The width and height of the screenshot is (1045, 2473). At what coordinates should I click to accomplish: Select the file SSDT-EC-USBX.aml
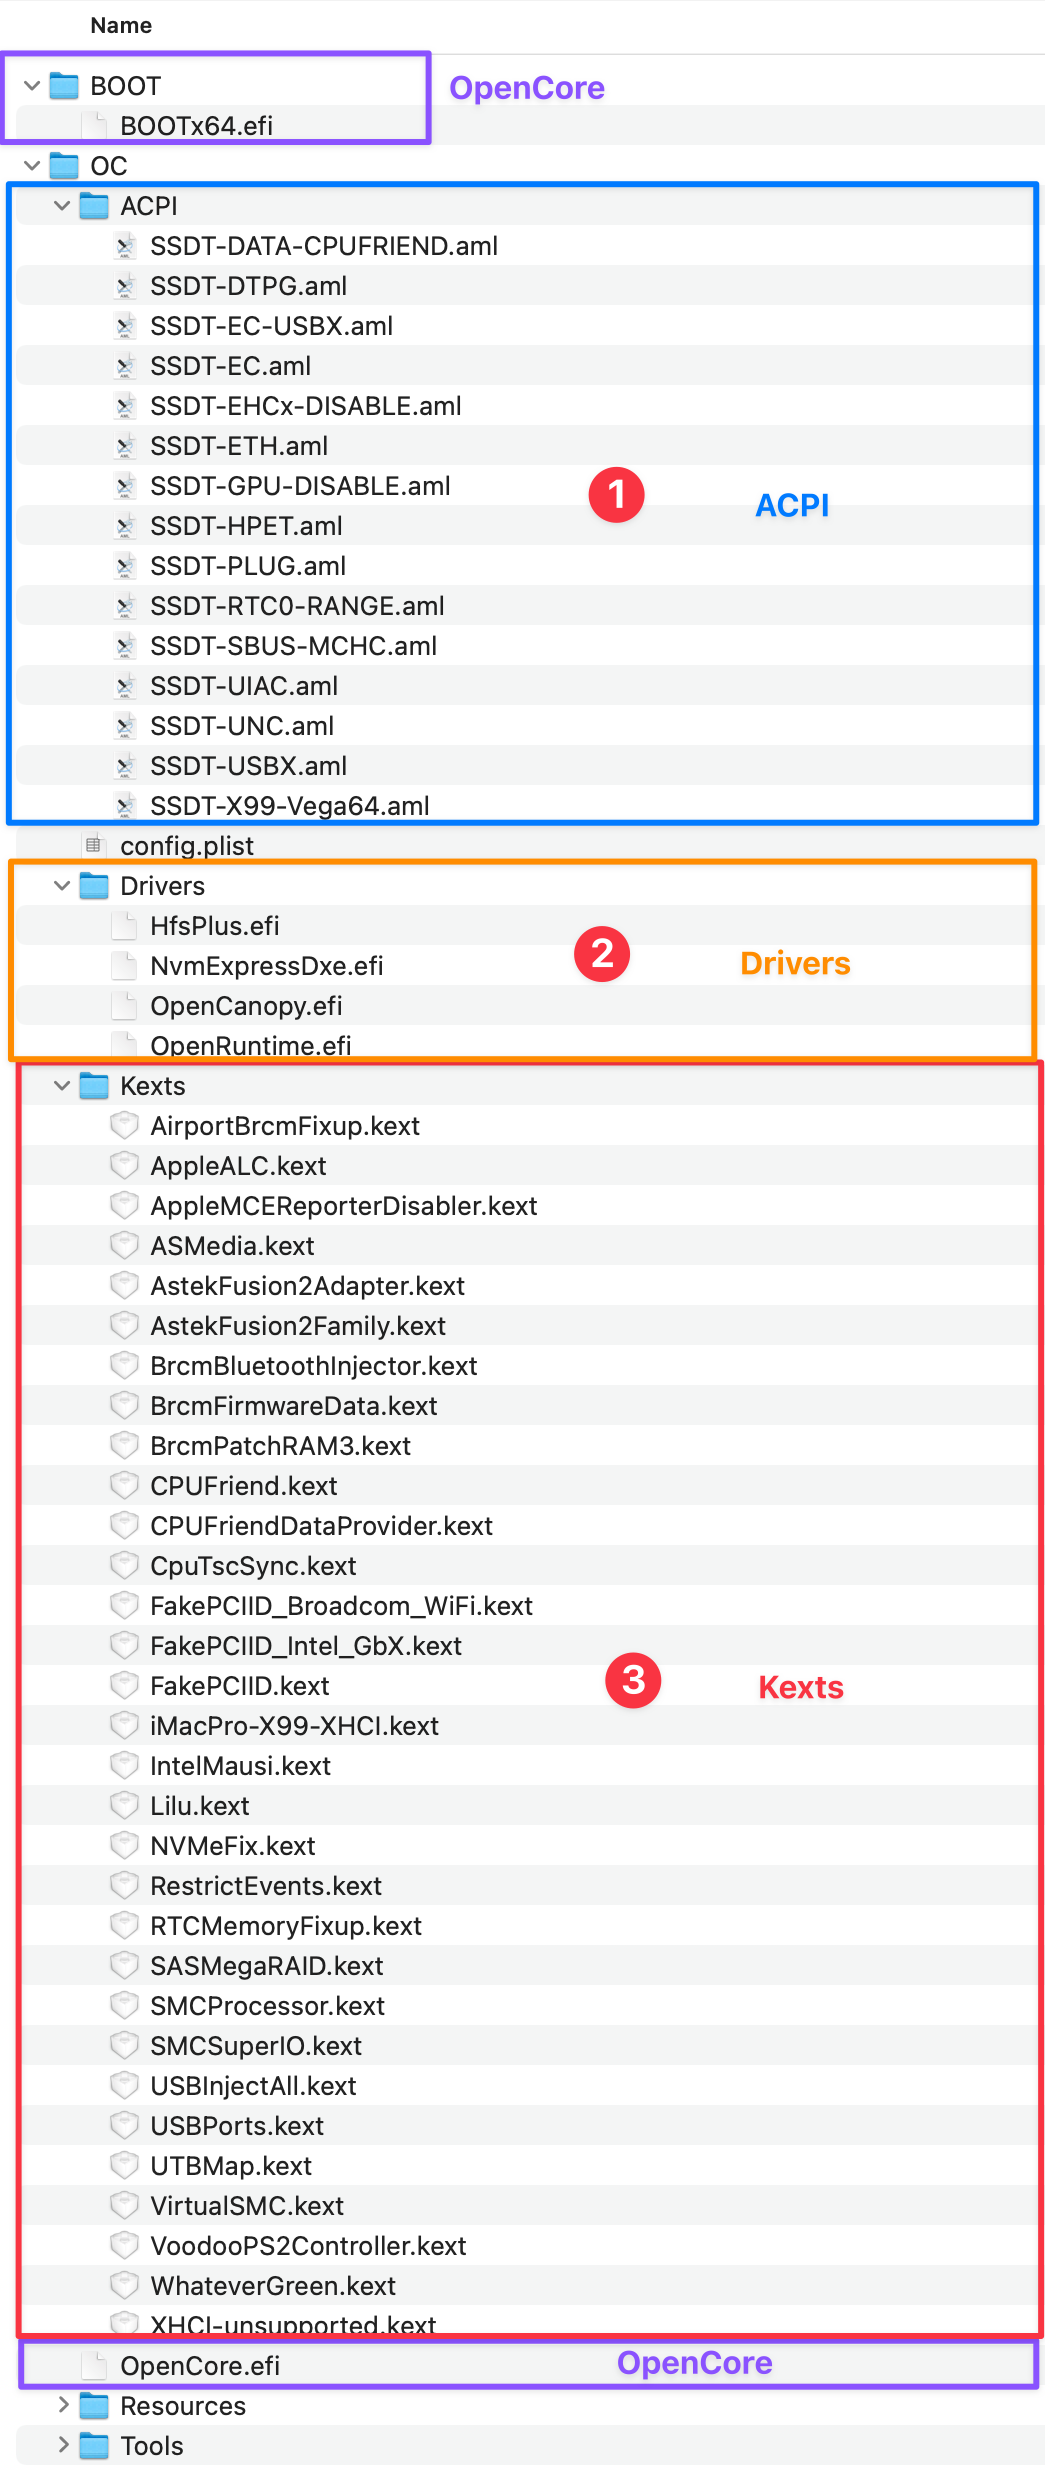(x=271, y=326)
